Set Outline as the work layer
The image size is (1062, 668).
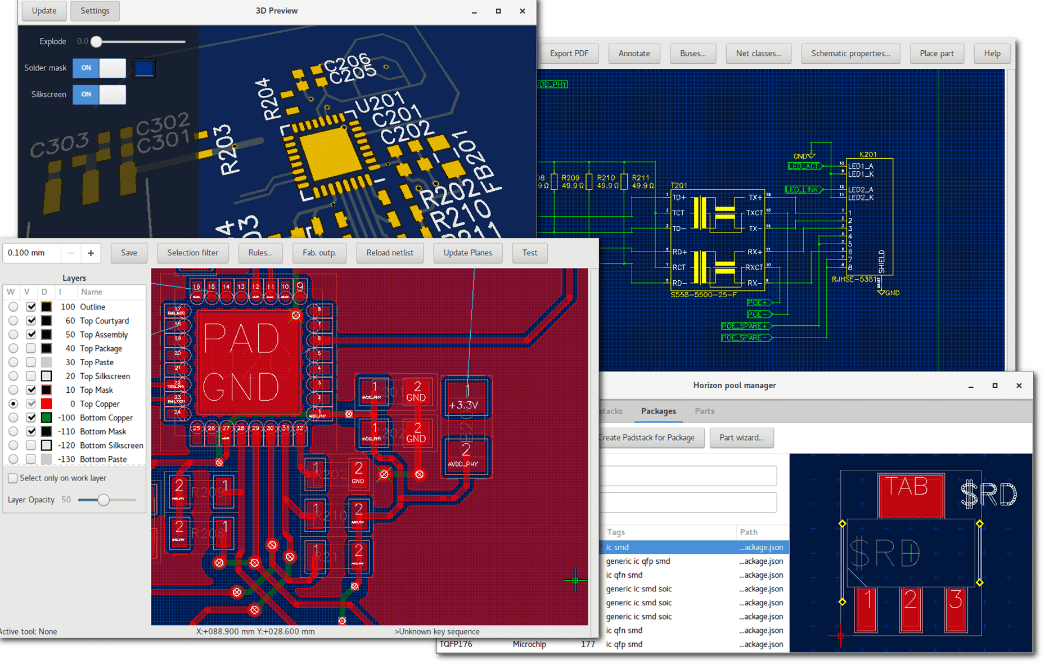(x=13, y=307)
